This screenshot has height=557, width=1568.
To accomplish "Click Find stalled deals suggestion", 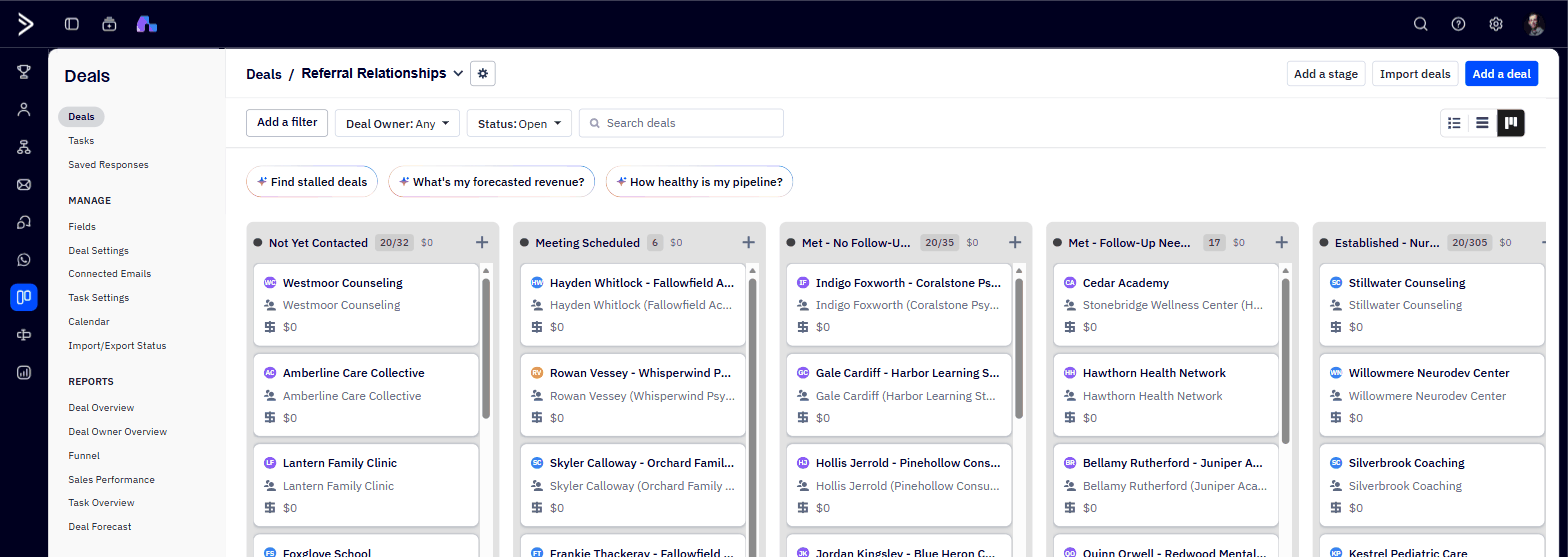I will [x=311, y=182].
